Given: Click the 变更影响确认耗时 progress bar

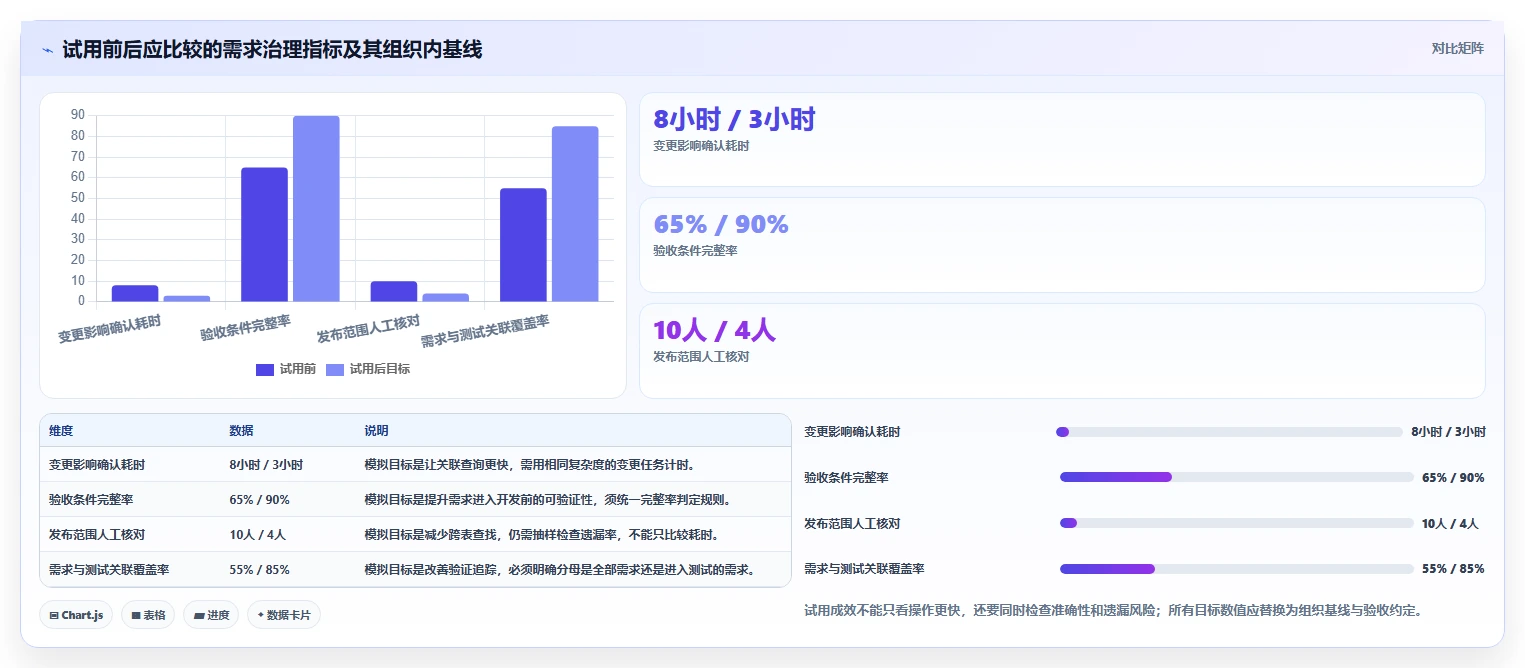Looking at the screenshot, I should (x=1229, y=432).
